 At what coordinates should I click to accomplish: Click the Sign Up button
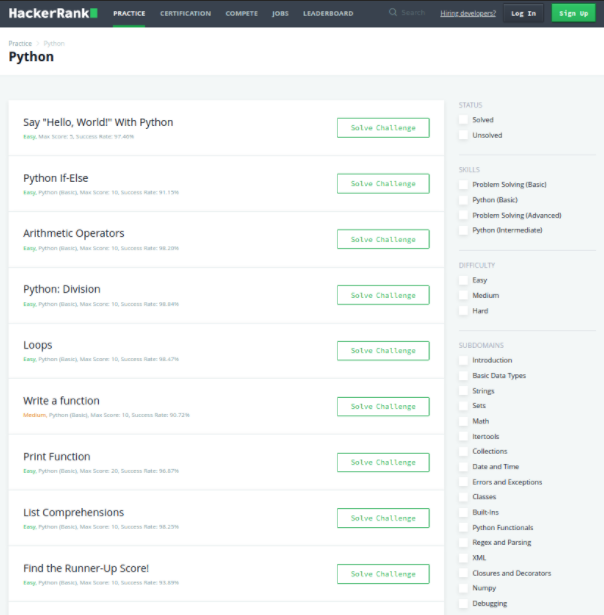(x=573, y=13)
